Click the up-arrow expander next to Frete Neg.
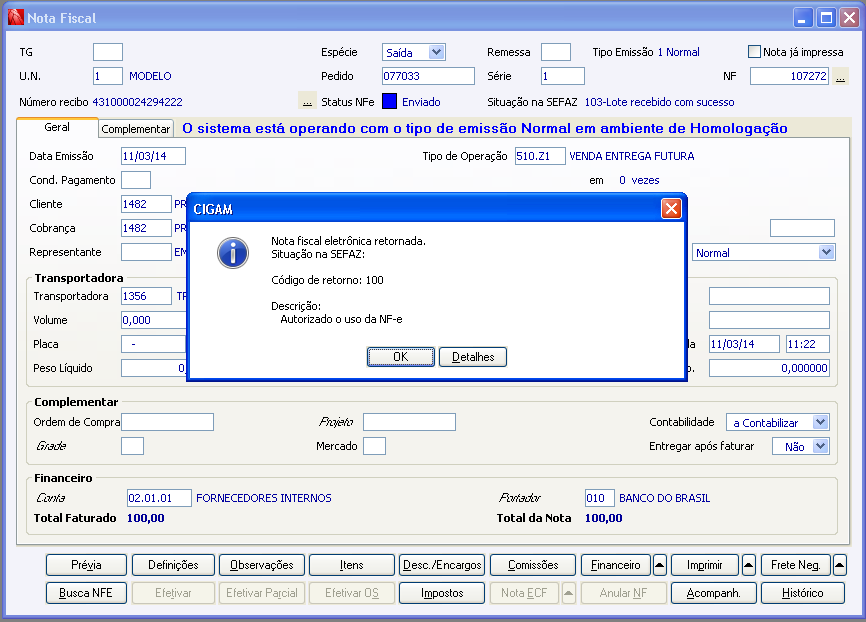The image size is (866, 622). pos(839,565)
